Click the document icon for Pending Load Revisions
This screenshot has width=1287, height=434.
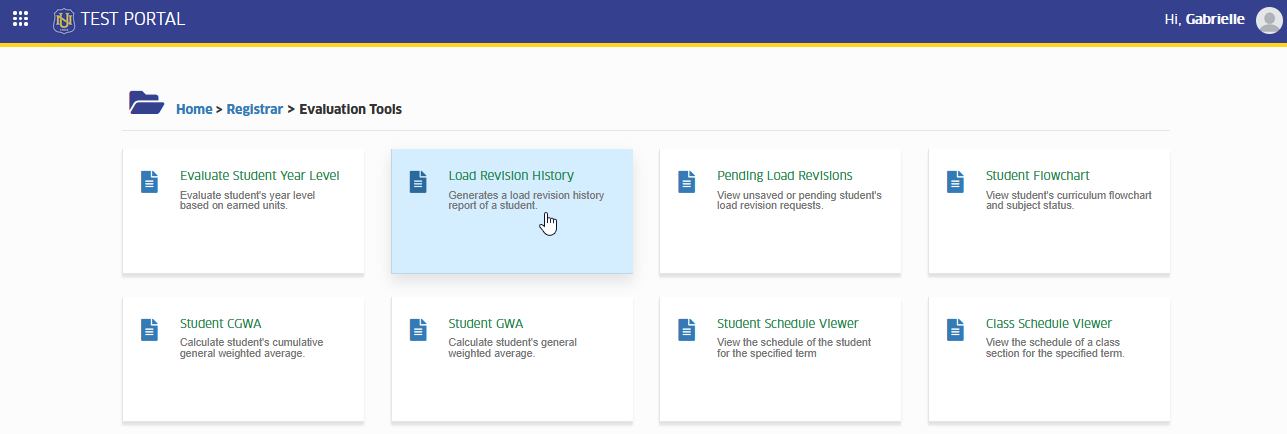coord(687,182)
